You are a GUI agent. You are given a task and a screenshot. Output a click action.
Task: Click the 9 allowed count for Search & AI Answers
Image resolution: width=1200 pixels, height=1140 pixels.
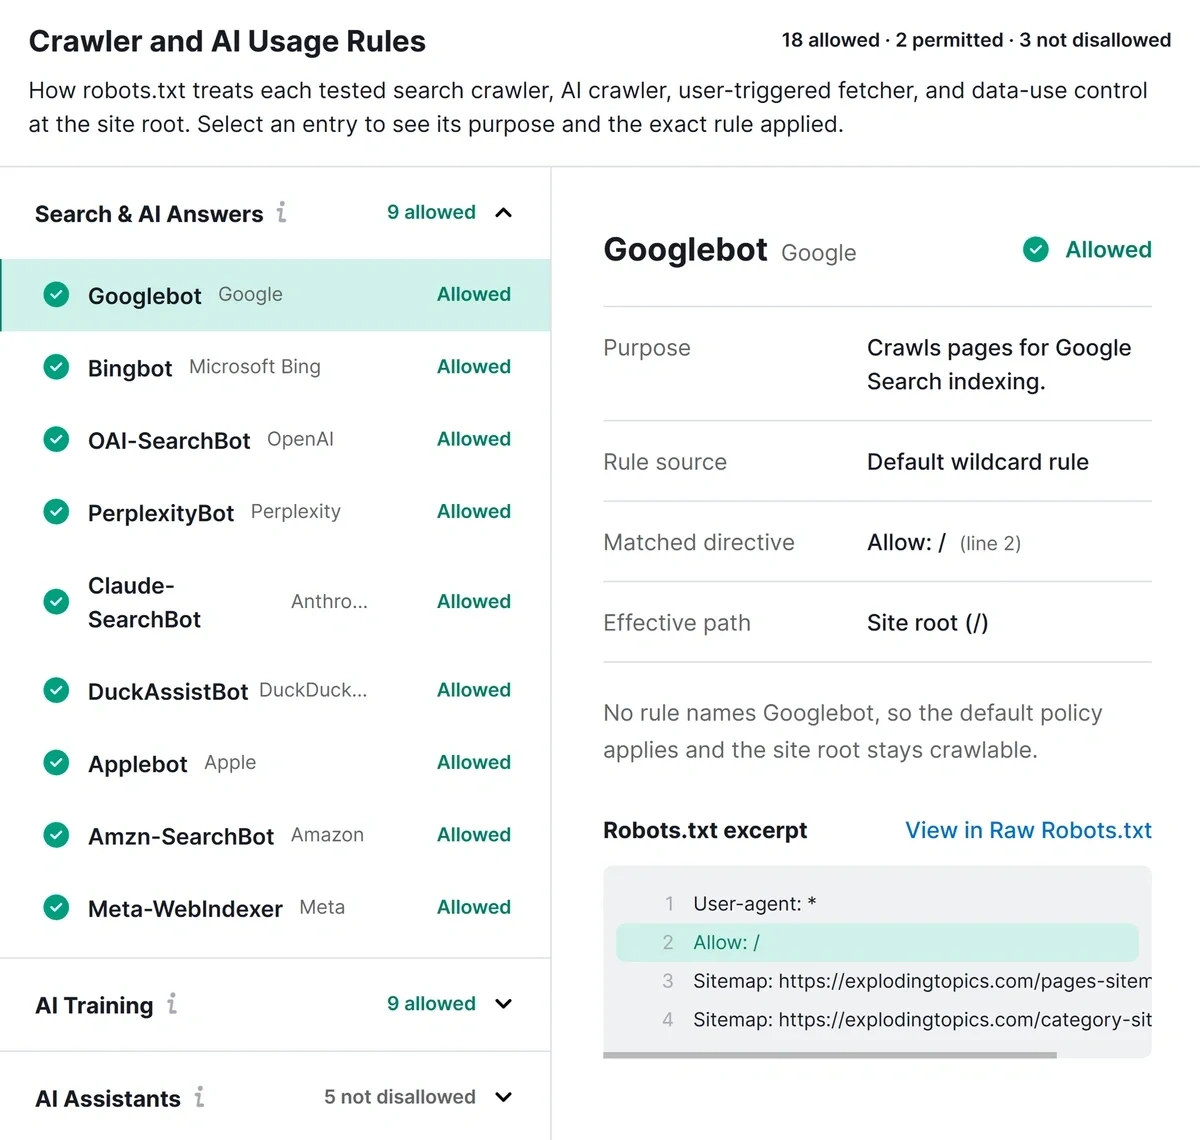point(431,212)
